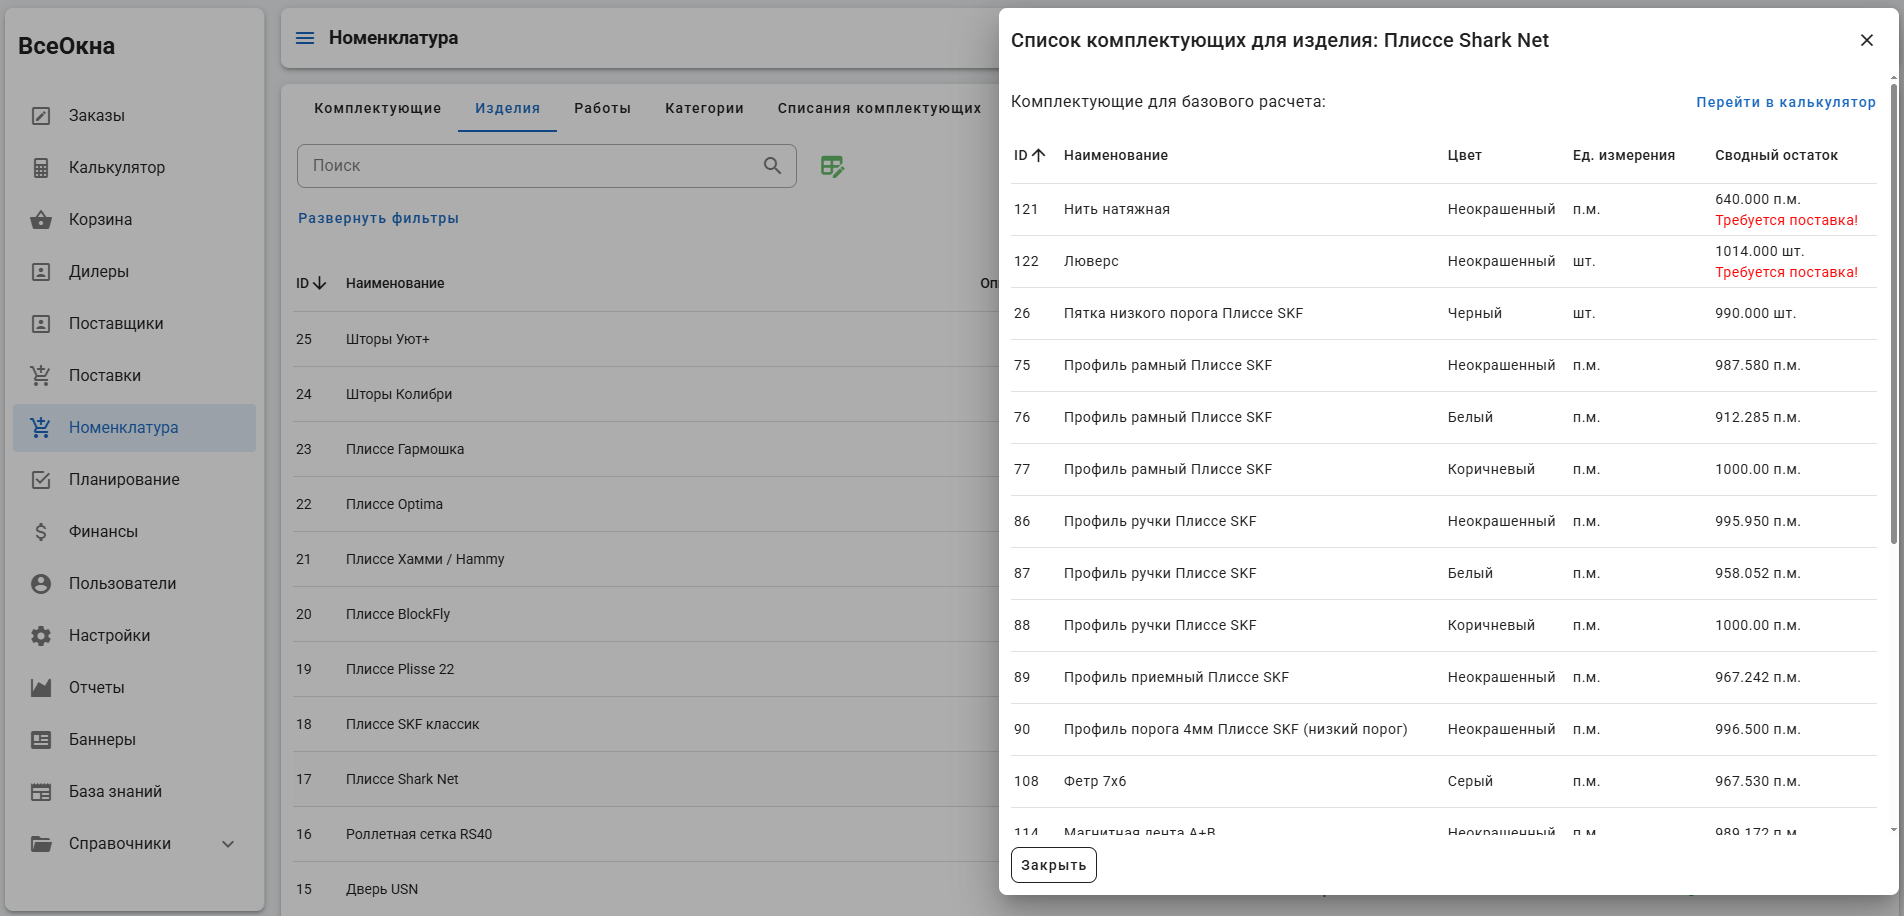Click Развернуть фильтры link
Viewport: 1904px width, 916px height.
[378, 218]
